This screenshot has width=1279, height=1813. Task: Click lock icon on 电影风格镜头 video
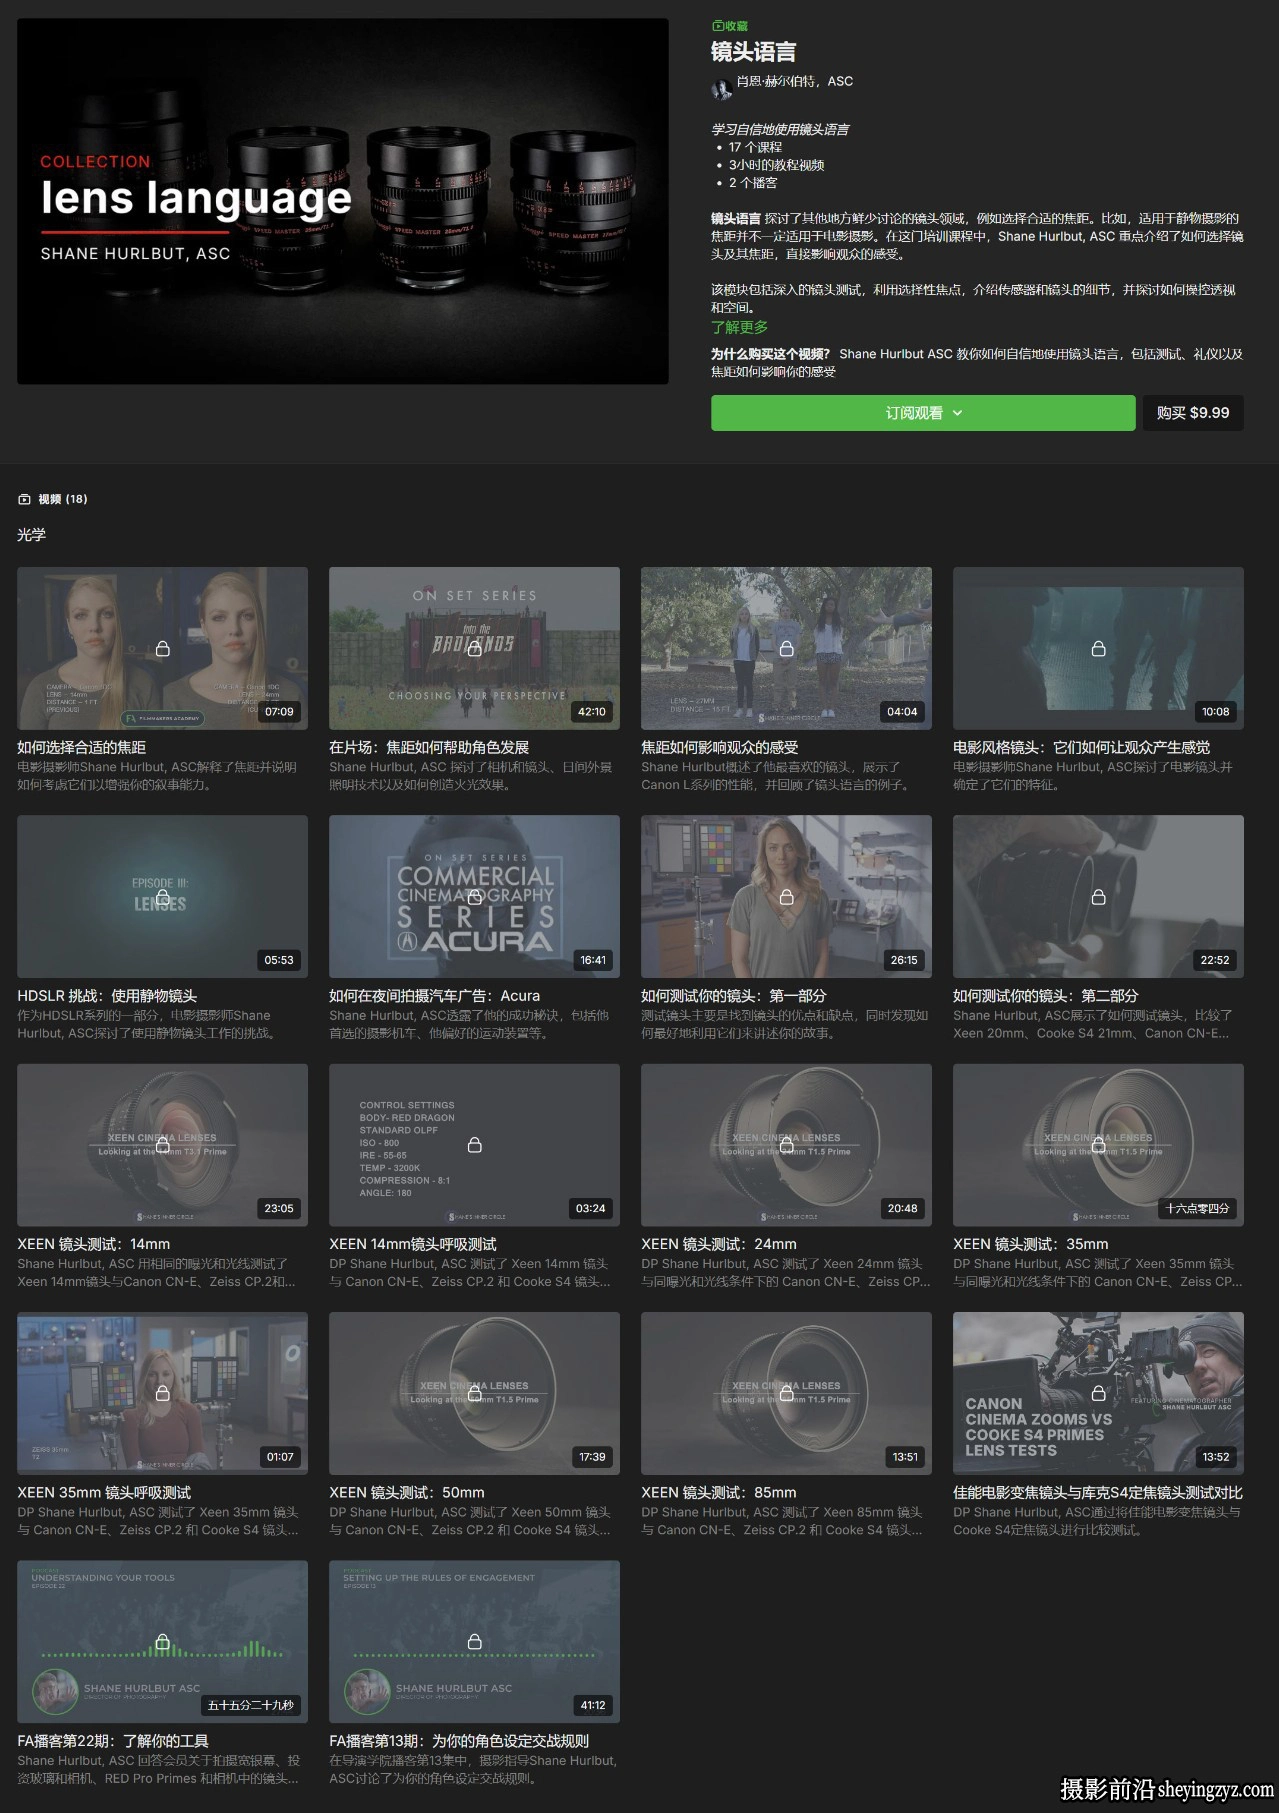1099,649
